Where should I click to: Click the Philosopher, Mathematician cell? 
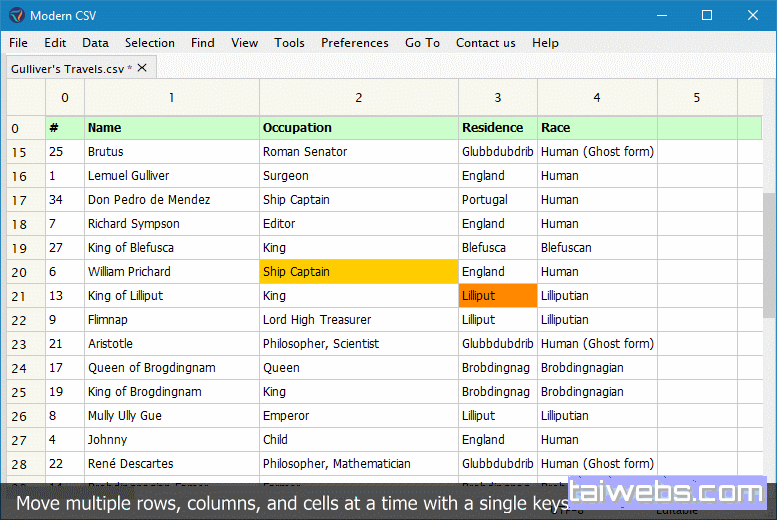pos(359,463)
